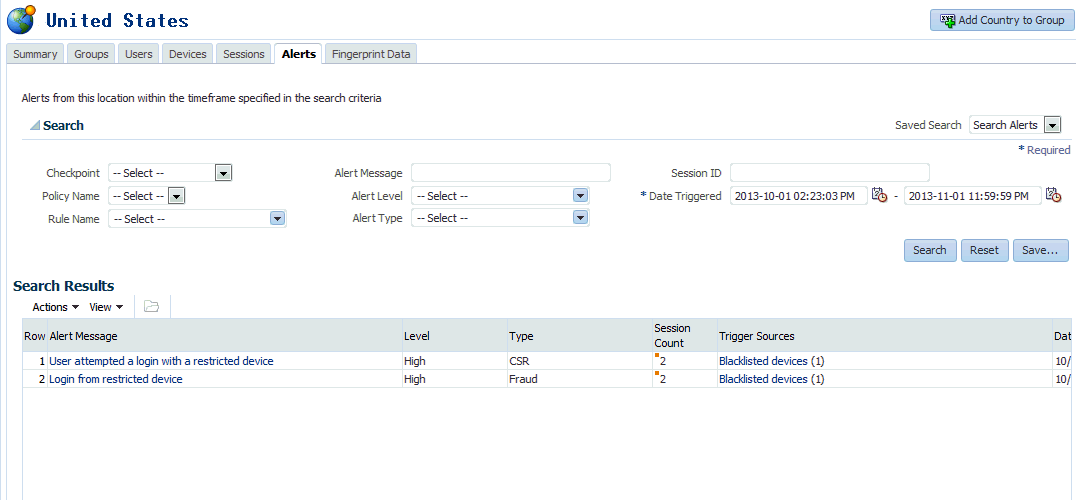Click the end Date Triggered field
Screen dimensions: 1076x500
click(x=973, y=195)
